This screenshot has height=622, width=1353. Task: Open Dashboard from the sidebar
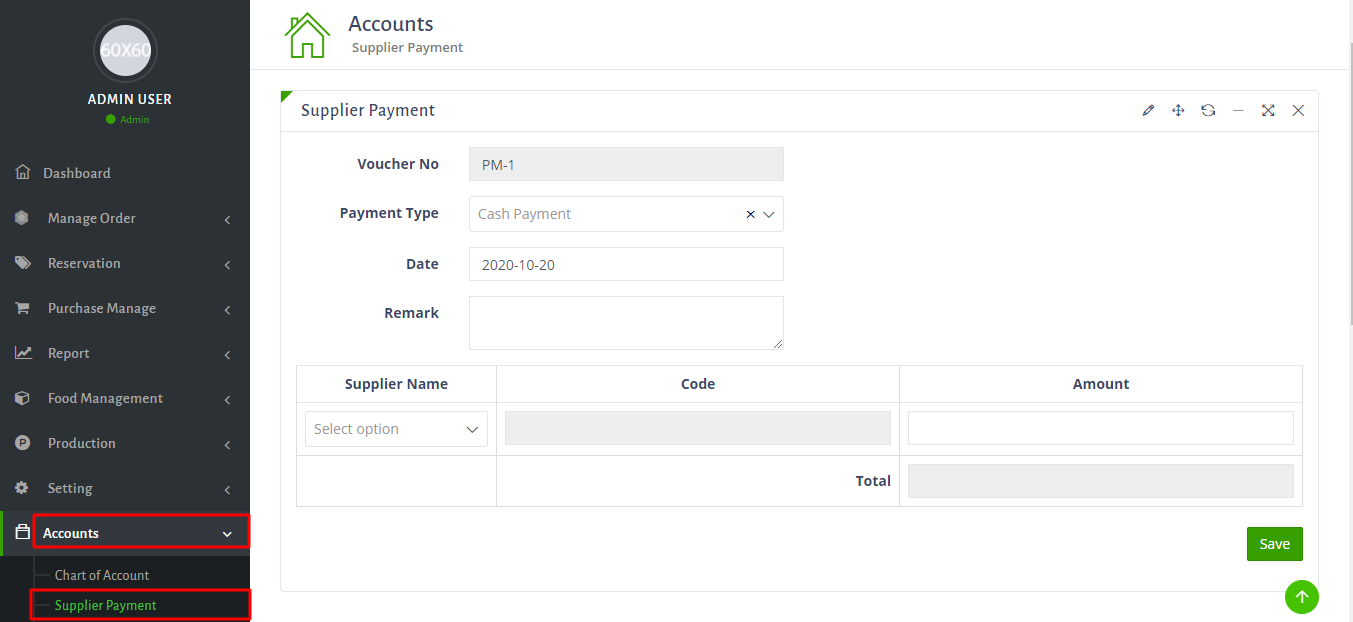pyautogui.click(x=77, y=173)
